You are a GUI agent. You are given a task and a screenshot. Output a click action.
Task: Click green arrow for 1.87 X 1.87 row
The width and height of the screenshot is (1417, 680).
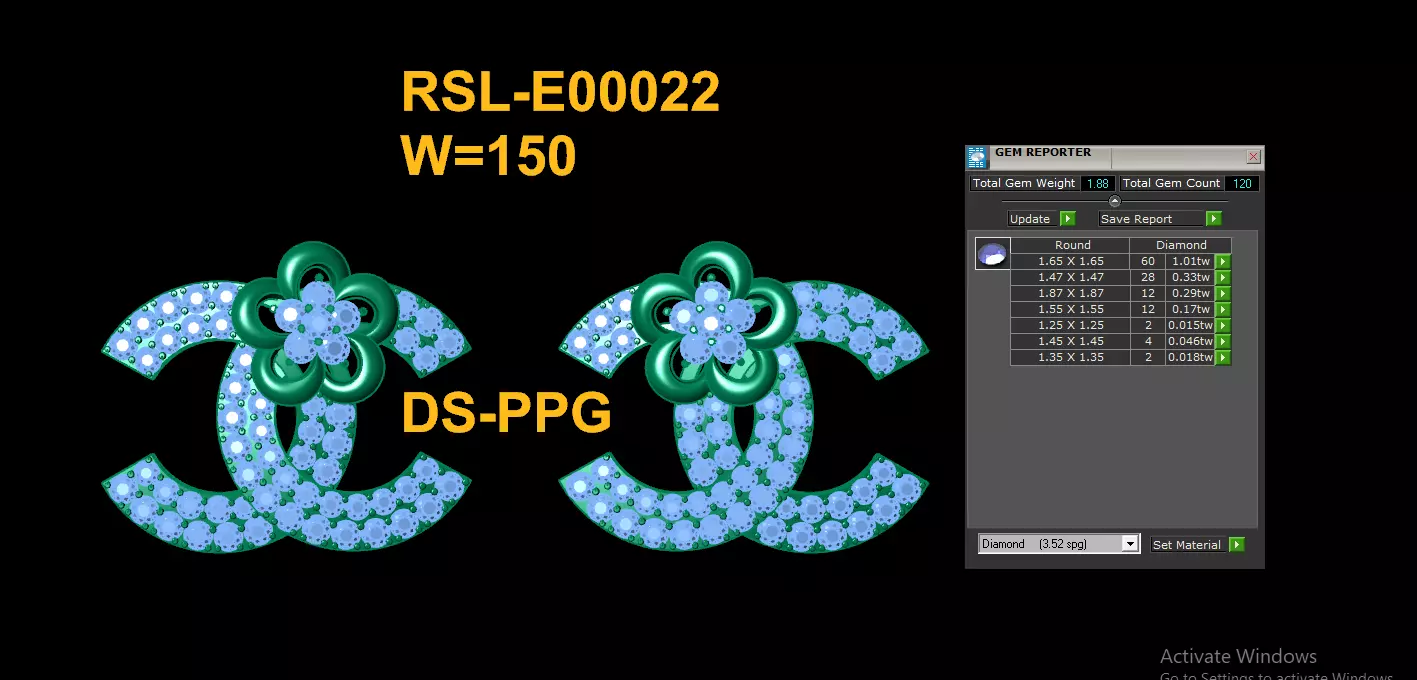pyautogui.click(x=1222, y=294)
